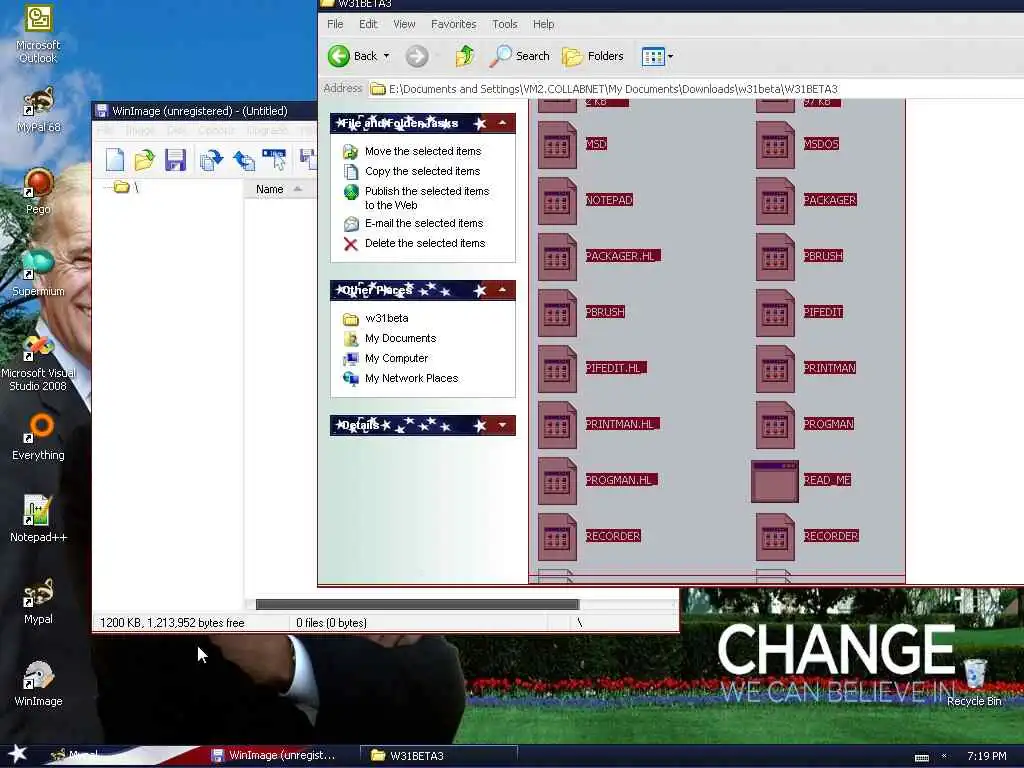Image resolution: width=1024 pixels, height=768 pixels.
Task: Select the MSDOS file icon
Action: (775, 145)
